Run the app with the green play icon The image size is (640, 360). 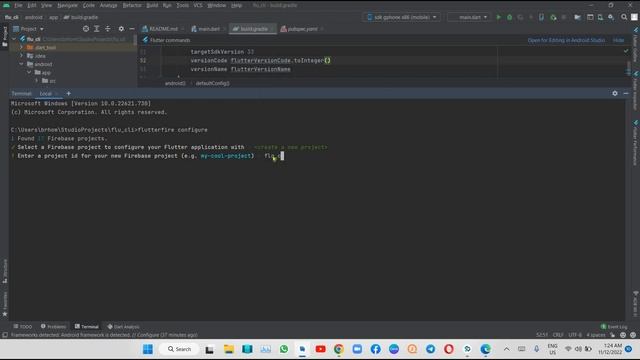(x=498, y=17)
